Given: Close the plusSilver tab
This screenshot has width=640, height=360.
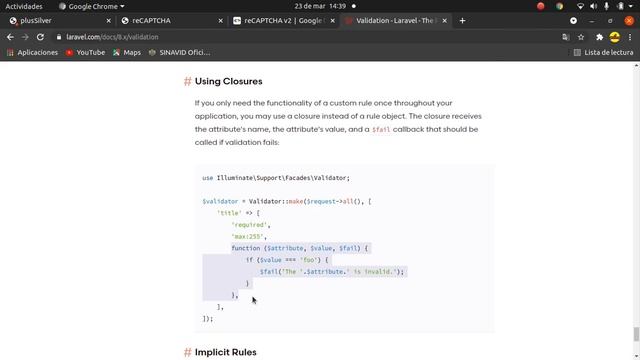Looking at the screenshot, I should 109,21.
